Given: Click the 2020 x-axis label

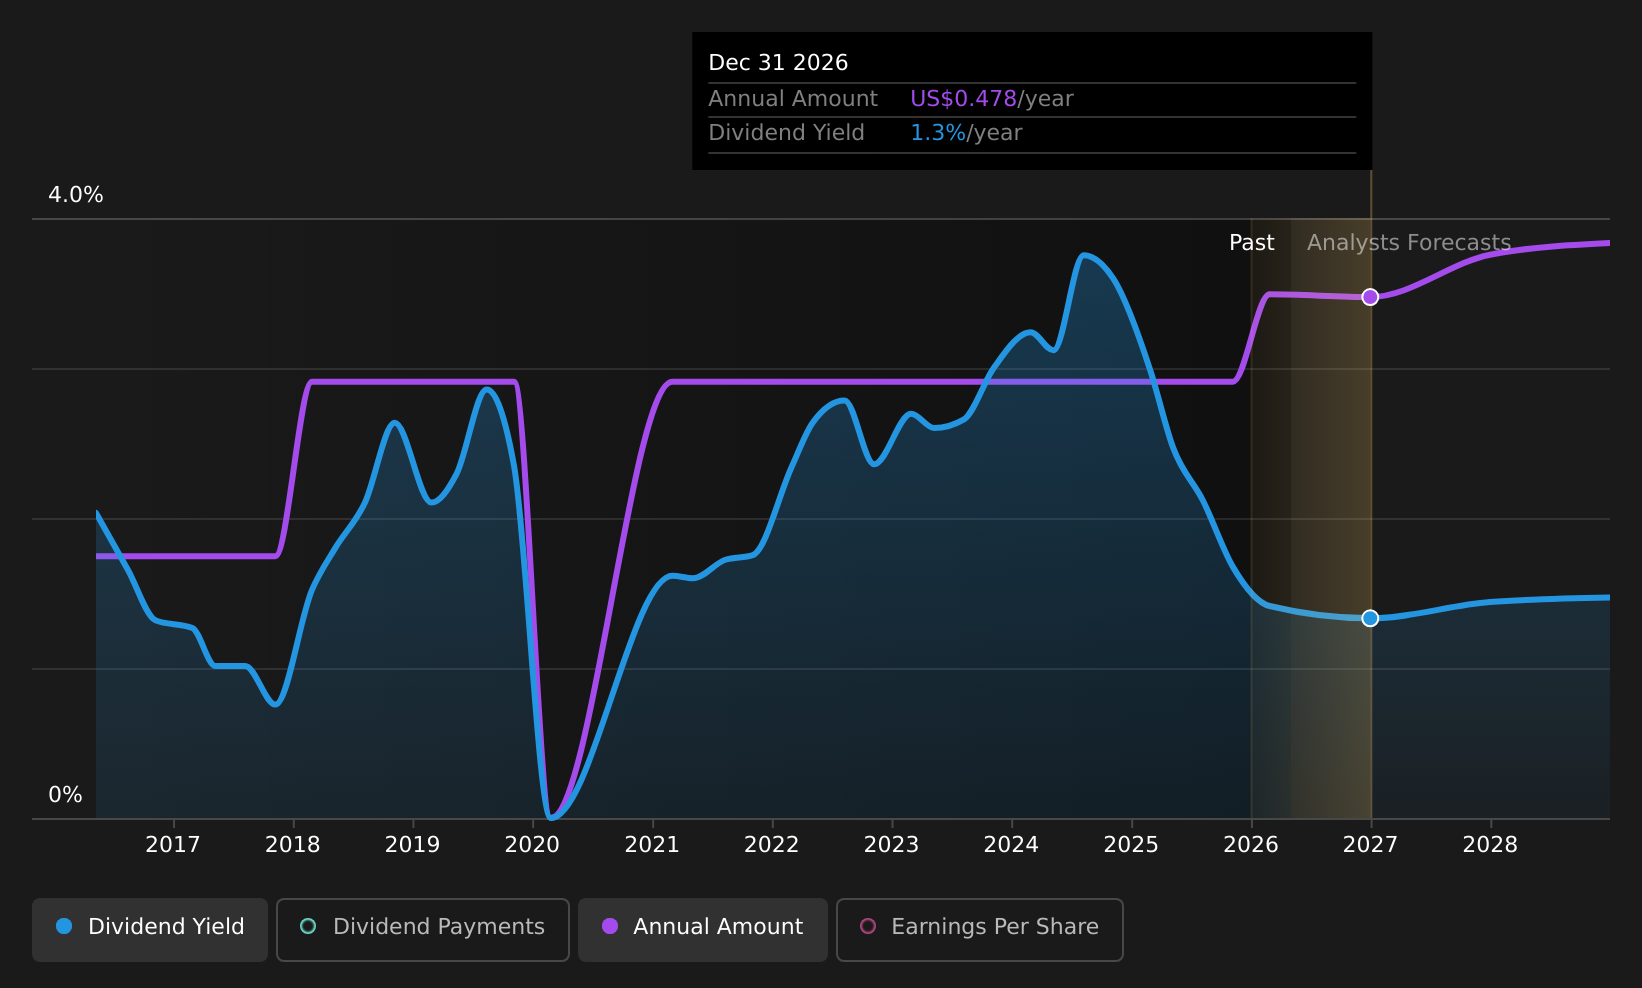Looking at the screenshot, I should 532,845.
